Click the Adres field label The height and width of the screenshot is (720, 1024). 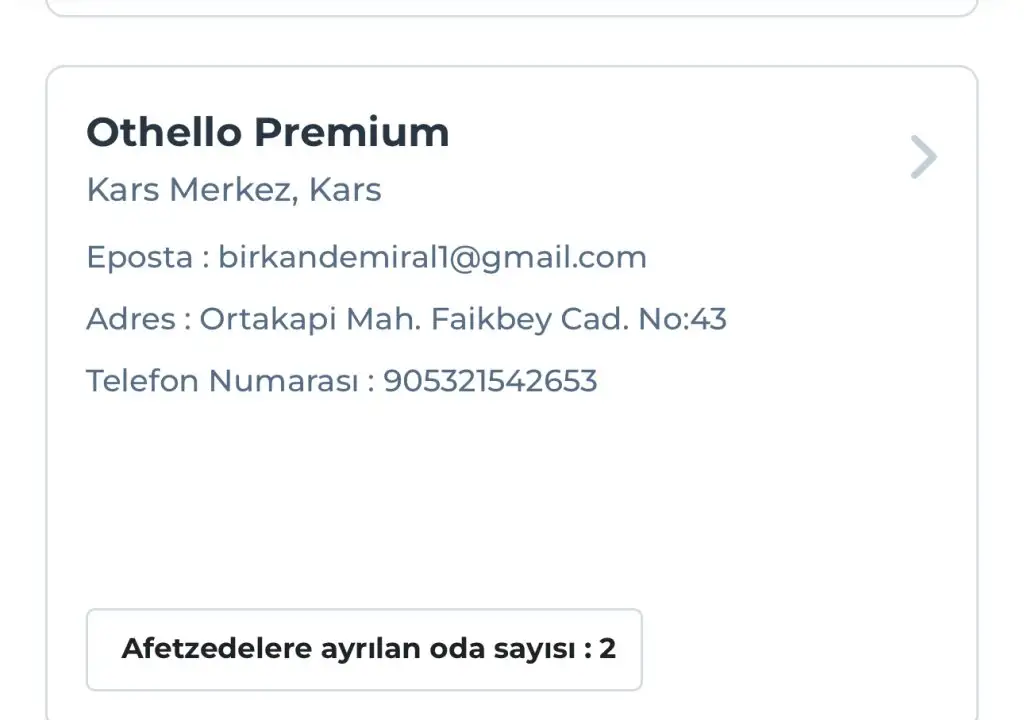[129, 319]
